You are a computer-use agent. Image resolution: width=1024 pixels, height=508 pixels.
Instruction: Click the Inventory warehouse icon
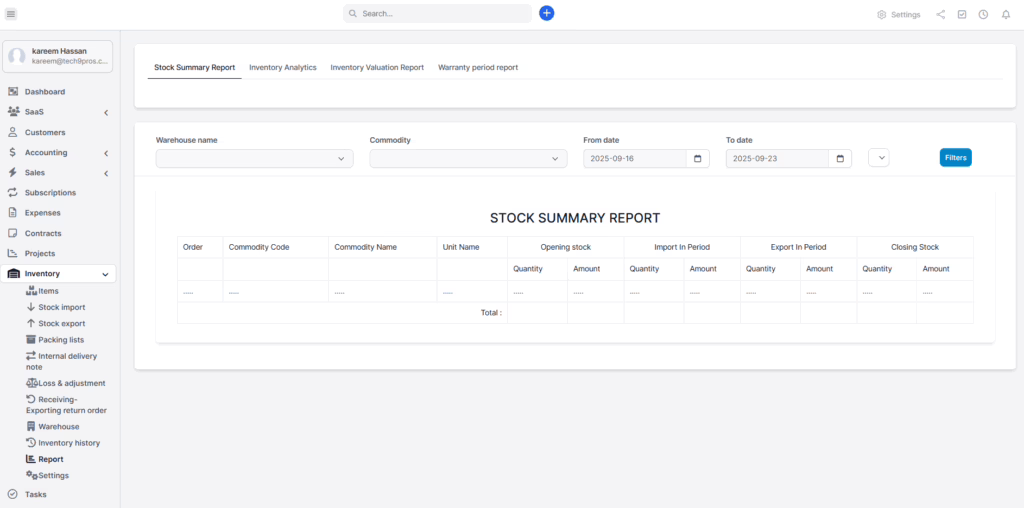[14, 274]
